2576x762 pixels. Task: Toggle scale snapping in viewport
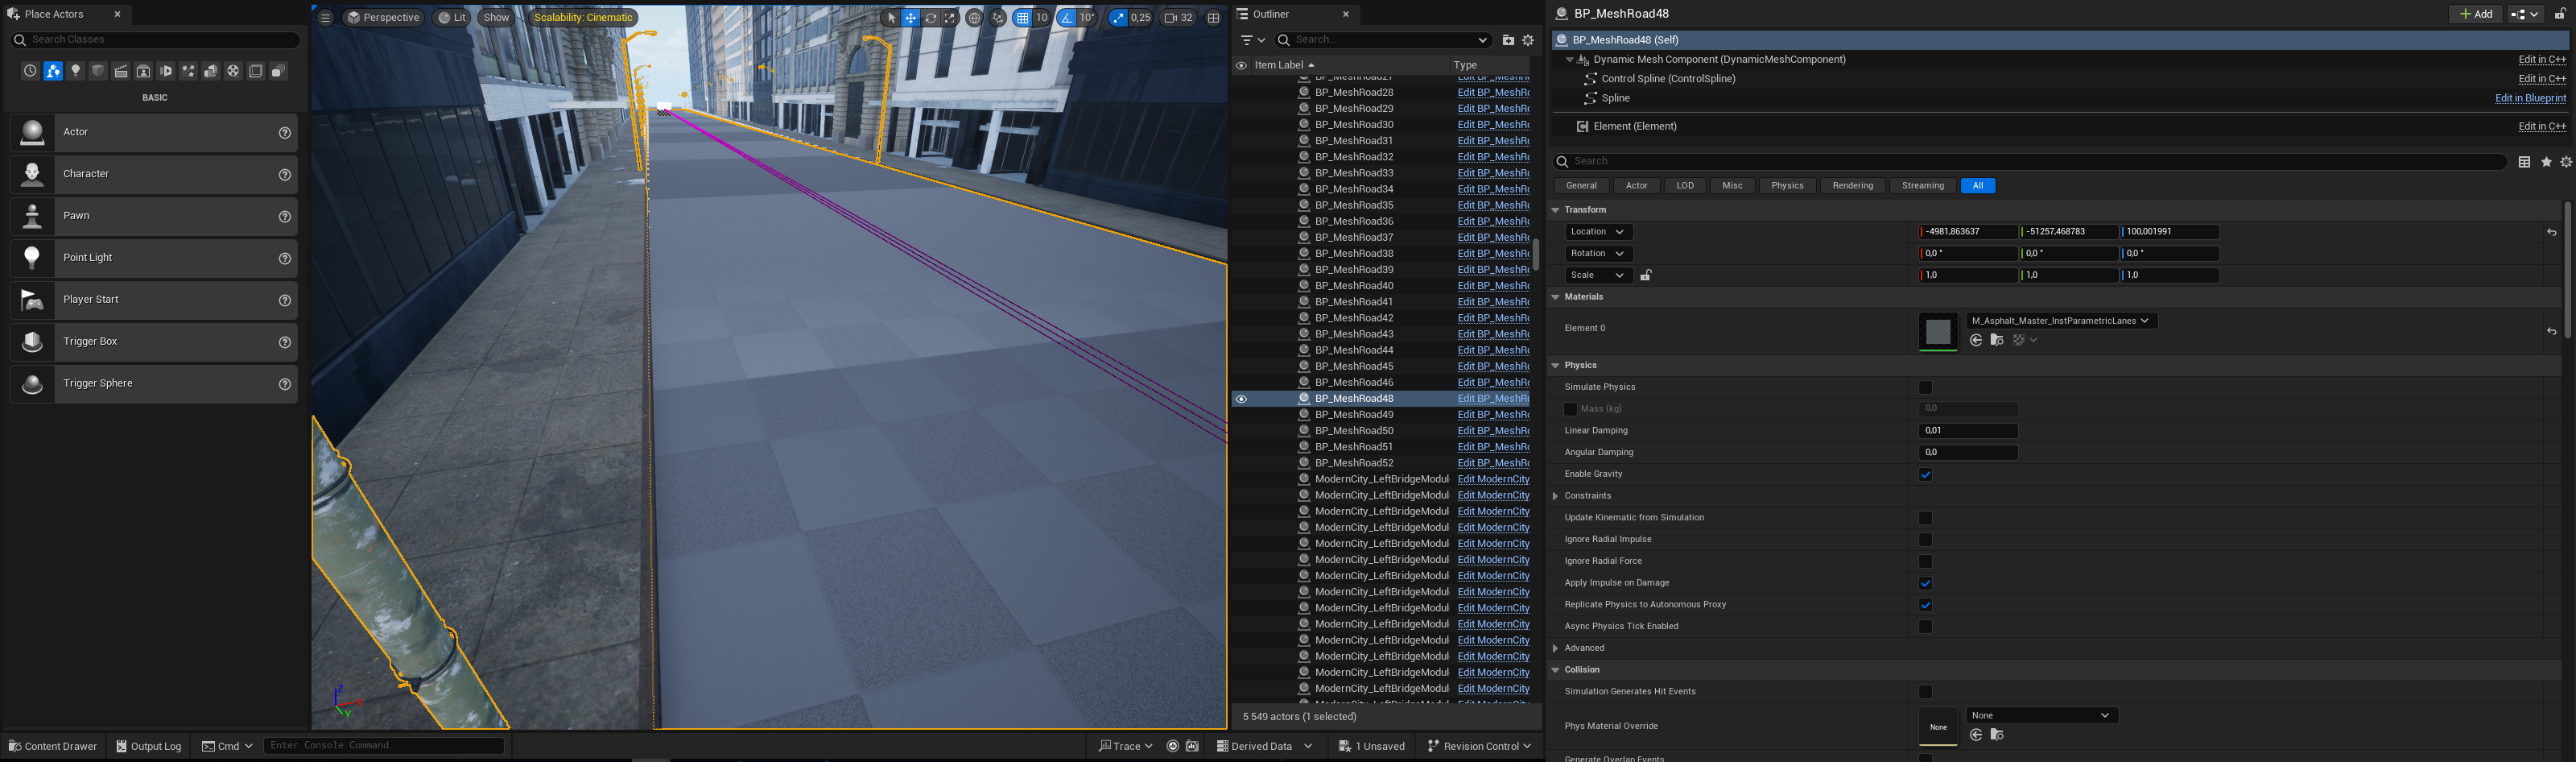(x=1118, y=18)
